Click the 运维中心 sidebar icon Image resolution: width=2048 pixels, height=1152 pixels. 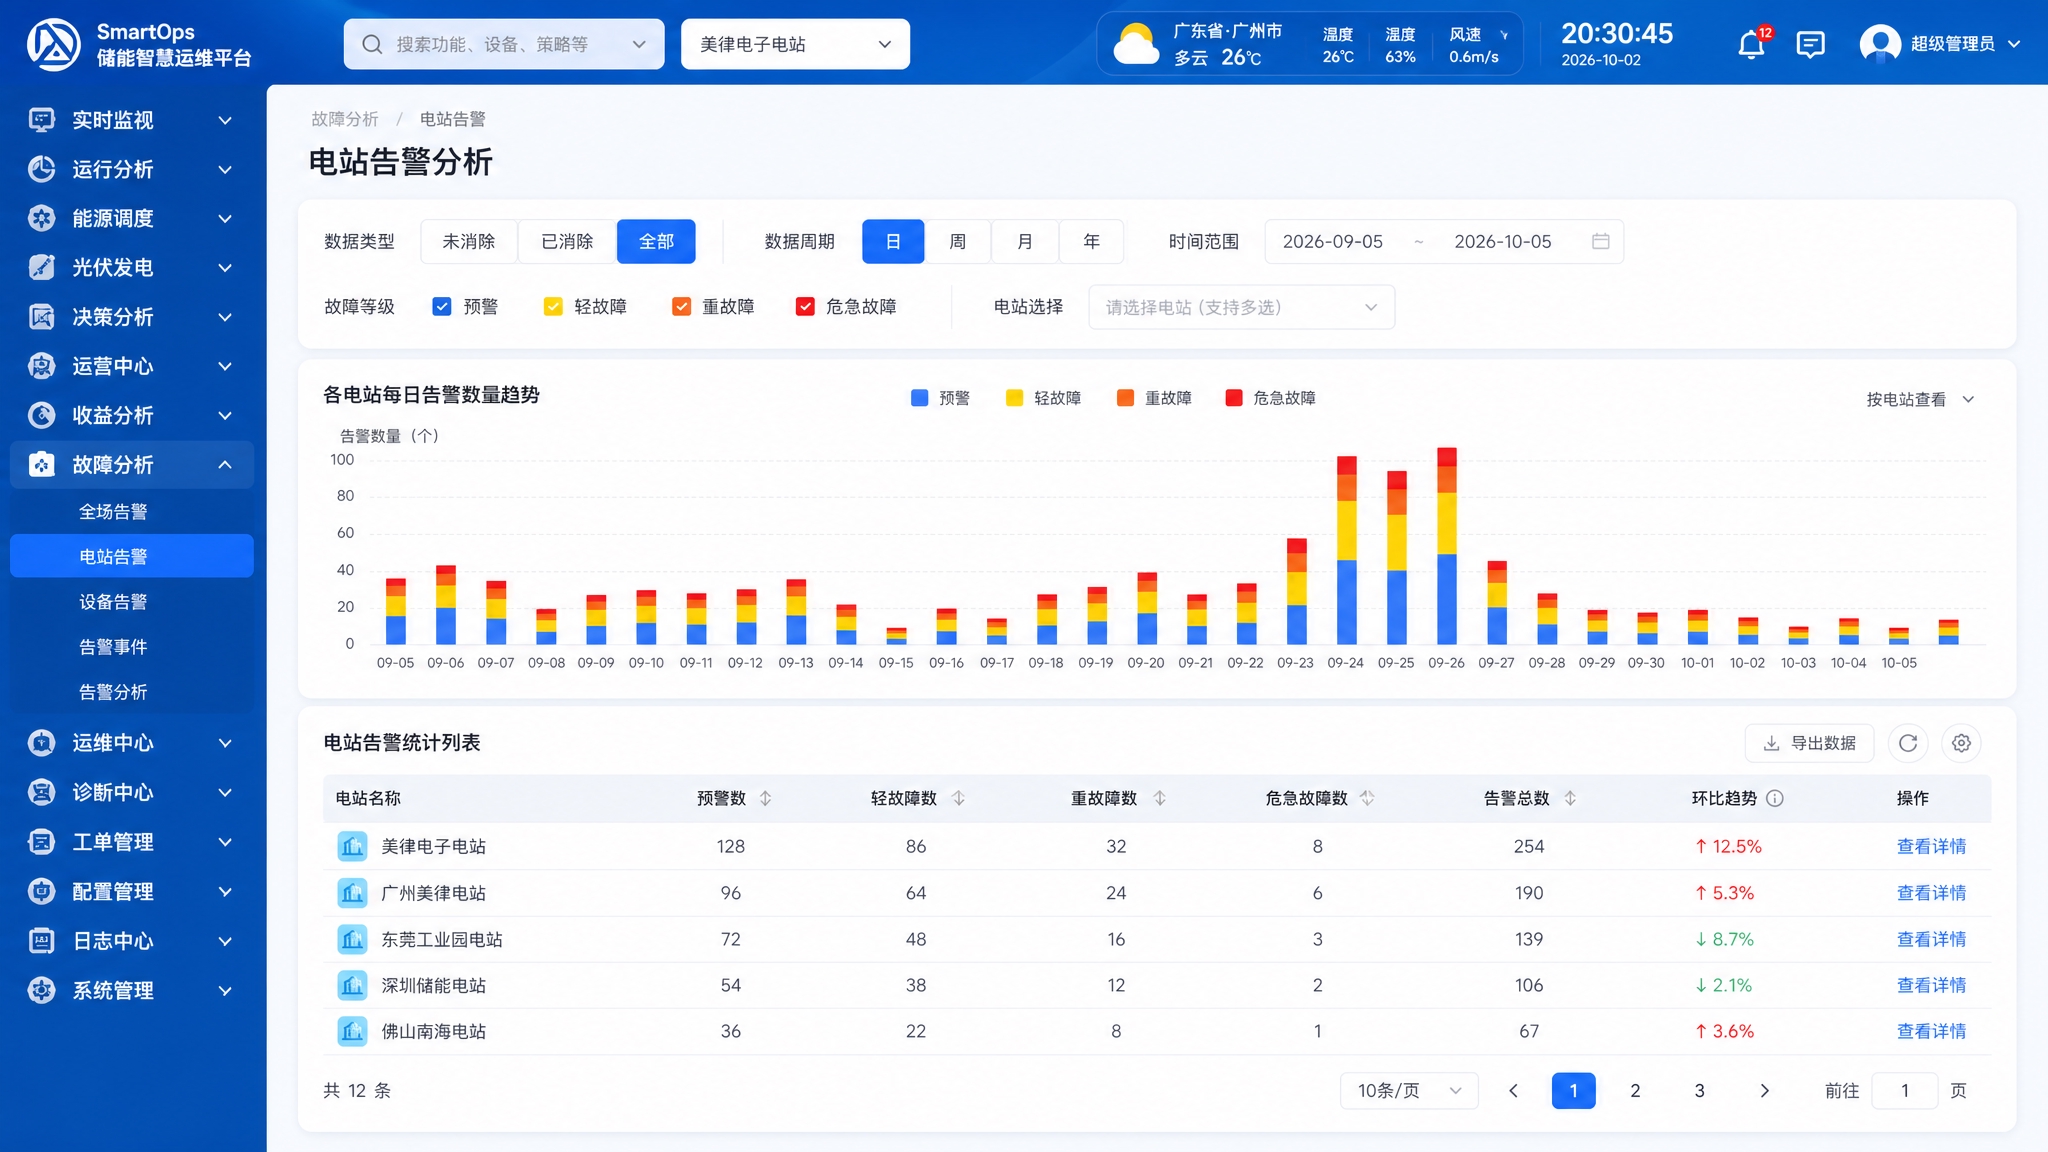tap(41, 743)
